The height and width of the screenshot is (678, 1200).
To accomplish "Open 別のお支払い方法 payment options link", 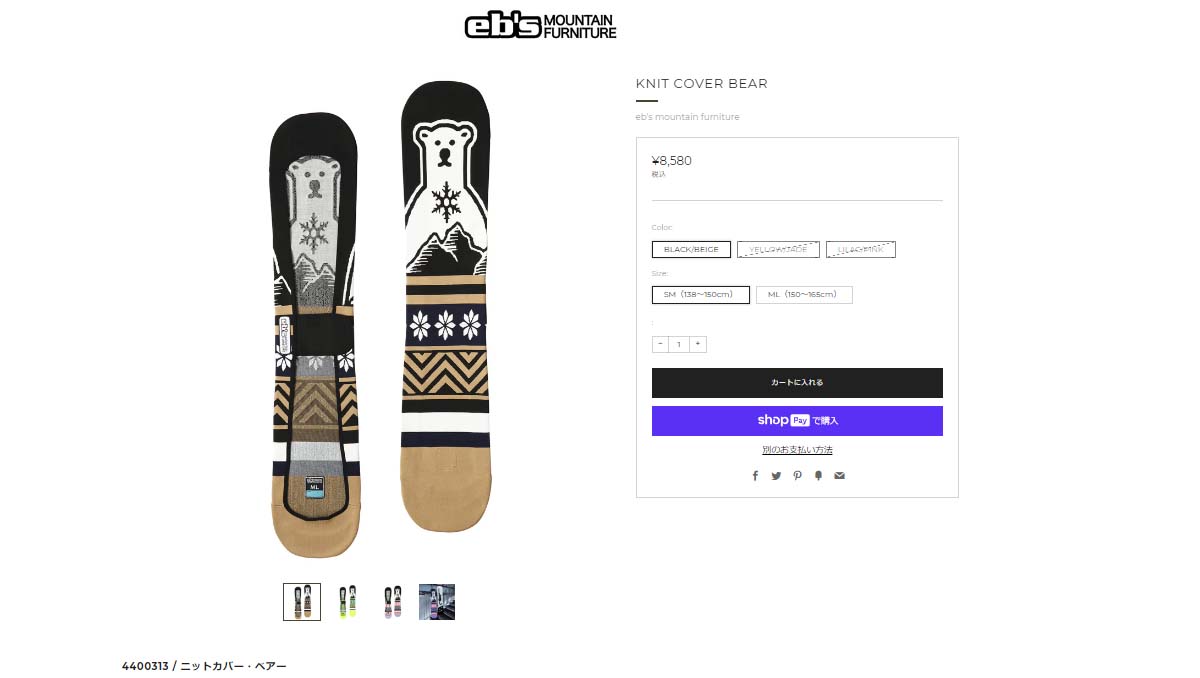I will (797, 450).
